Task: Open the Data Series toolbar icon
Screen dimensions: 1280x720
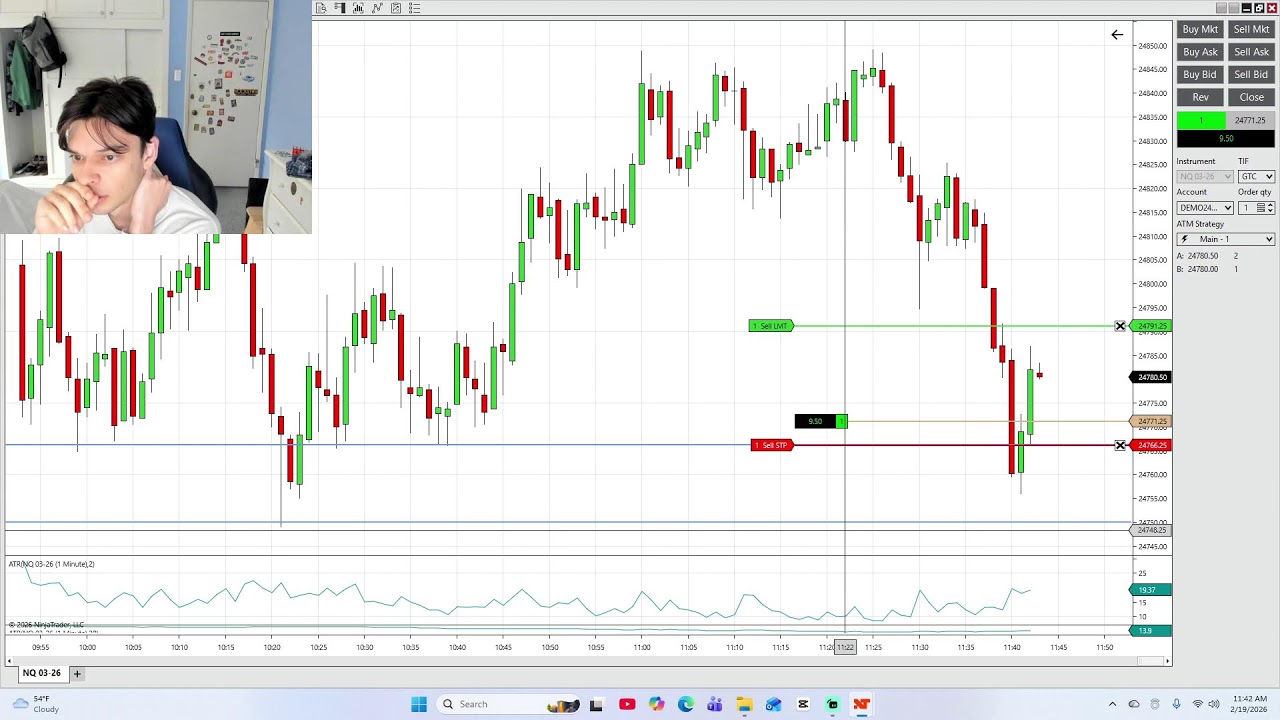Action: 321,8
